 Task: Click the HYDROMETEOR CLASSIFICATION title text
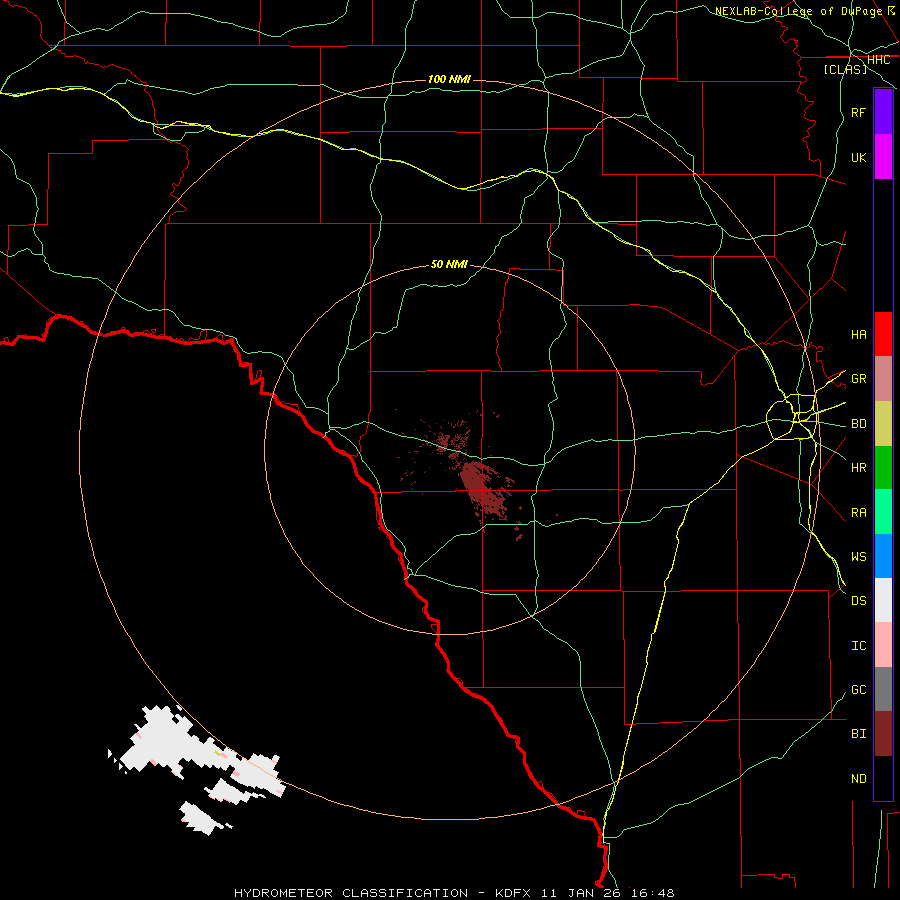coord(351,893)
